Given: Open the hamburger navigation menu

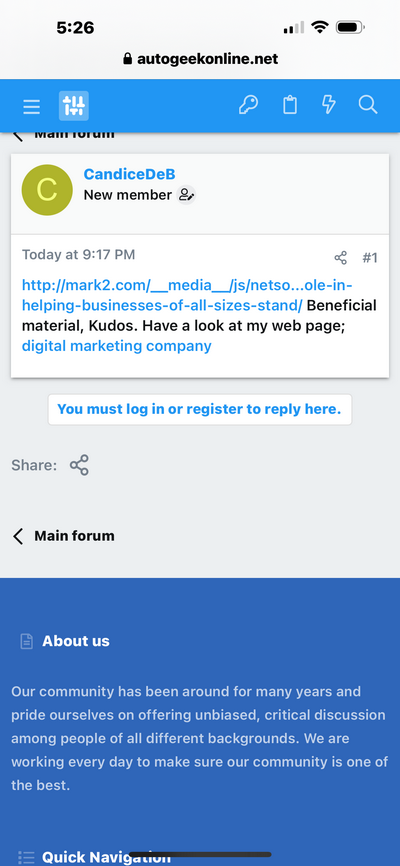Looking at the screenshot, I should point(31,106).
